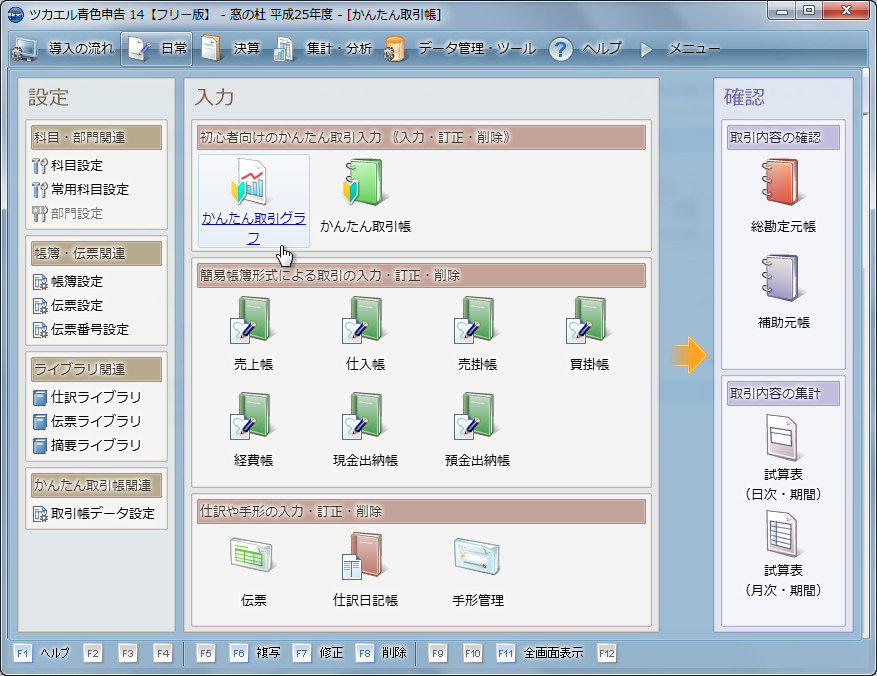Click the F6 複写 function button
The width and height of the screenshot is (877, 676).
(x=255, y=653)
